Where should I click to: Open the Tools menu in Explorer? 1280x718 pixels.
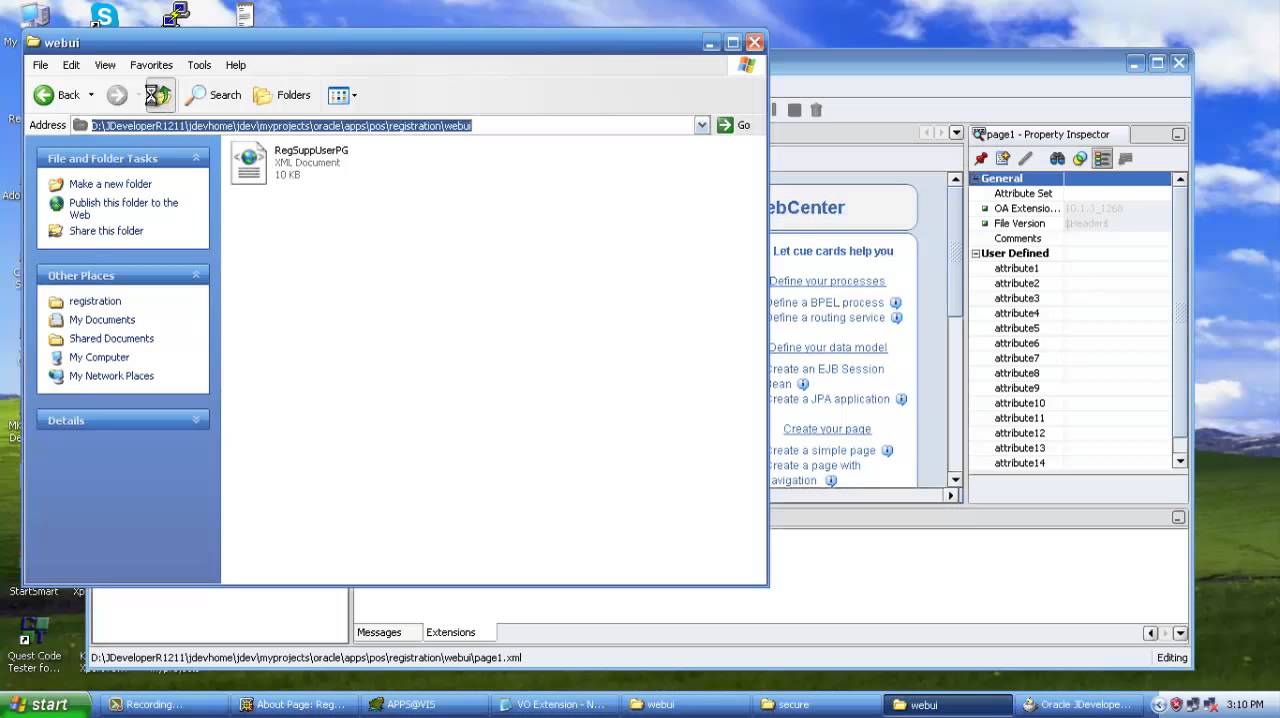[x=199, y=65]
